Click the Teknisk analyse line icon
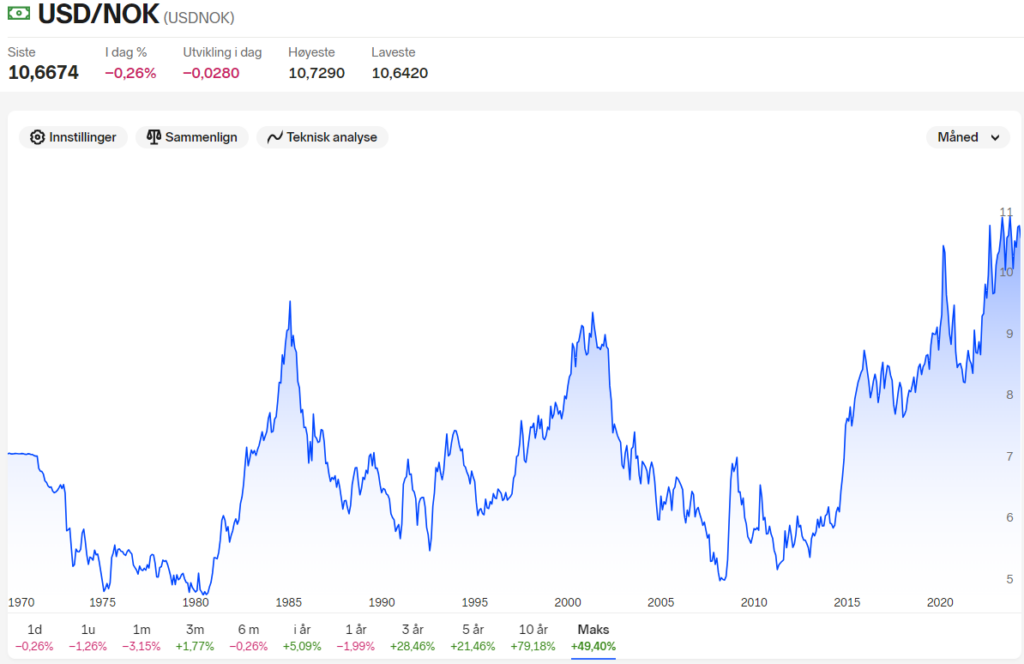Viewport: 1024px width, 664px height. [x=275, y=137]
